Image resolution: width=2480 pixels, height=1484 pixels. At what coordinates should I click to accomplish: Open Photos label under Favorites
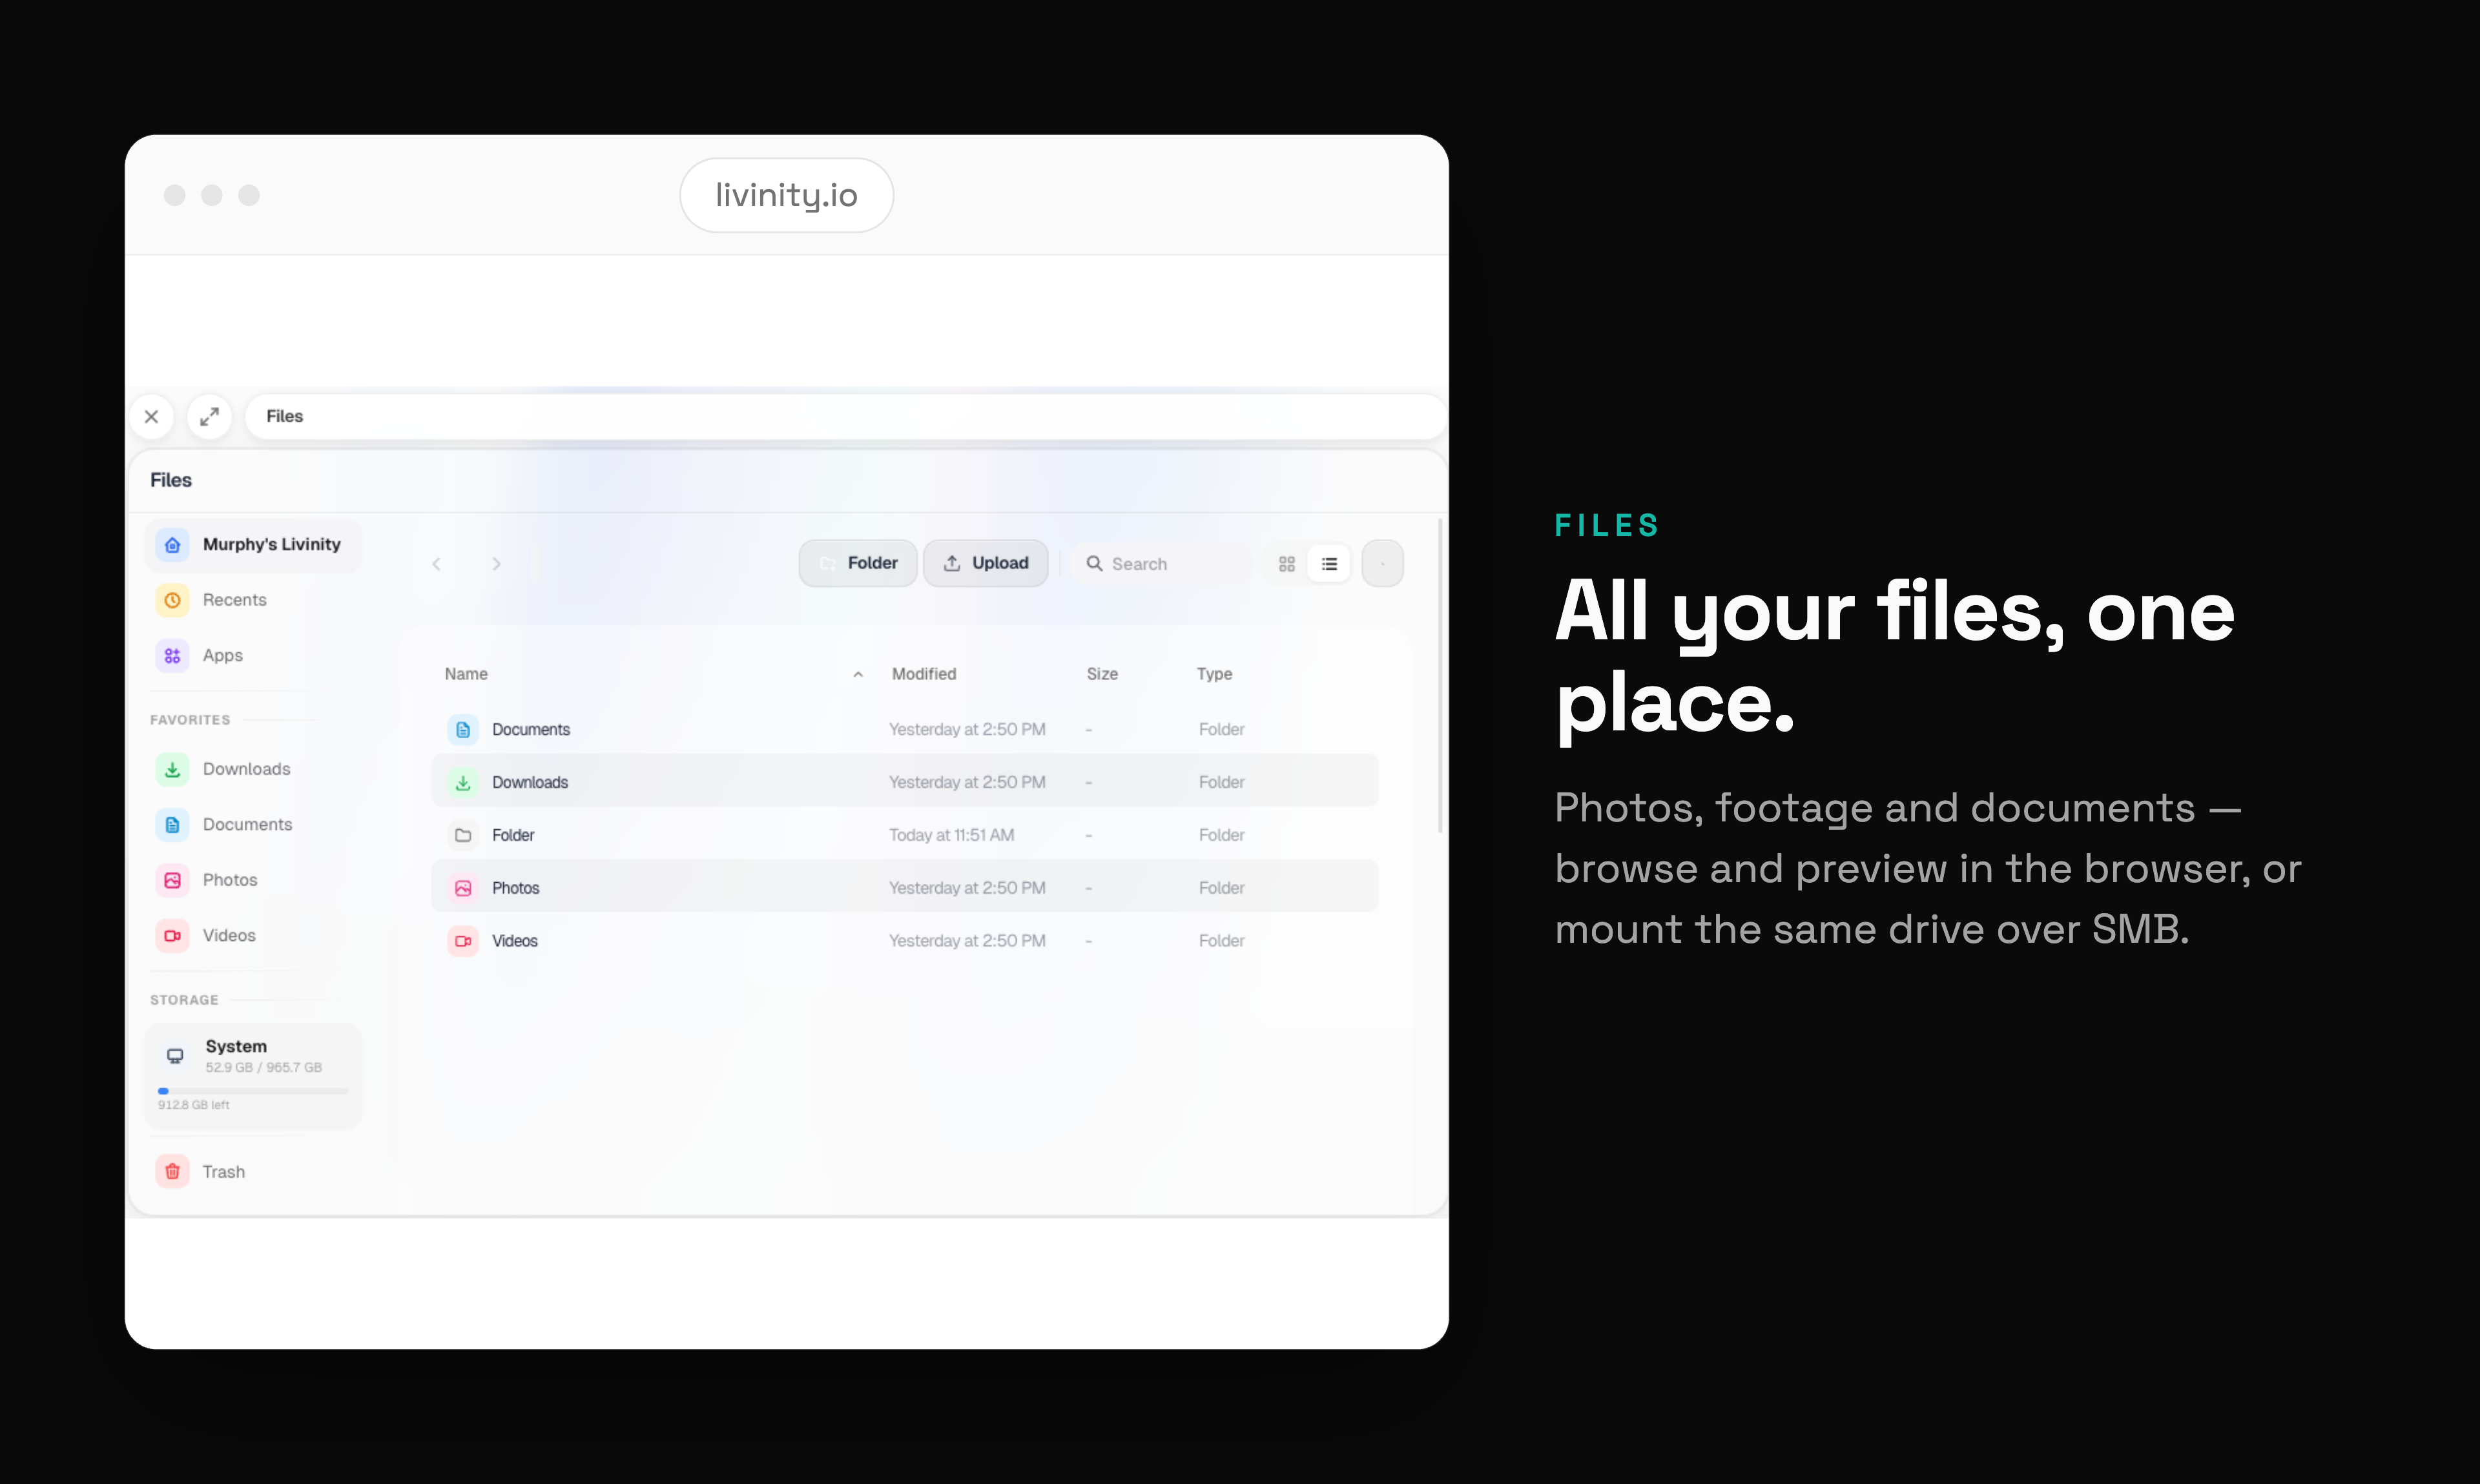click(230, 880)
